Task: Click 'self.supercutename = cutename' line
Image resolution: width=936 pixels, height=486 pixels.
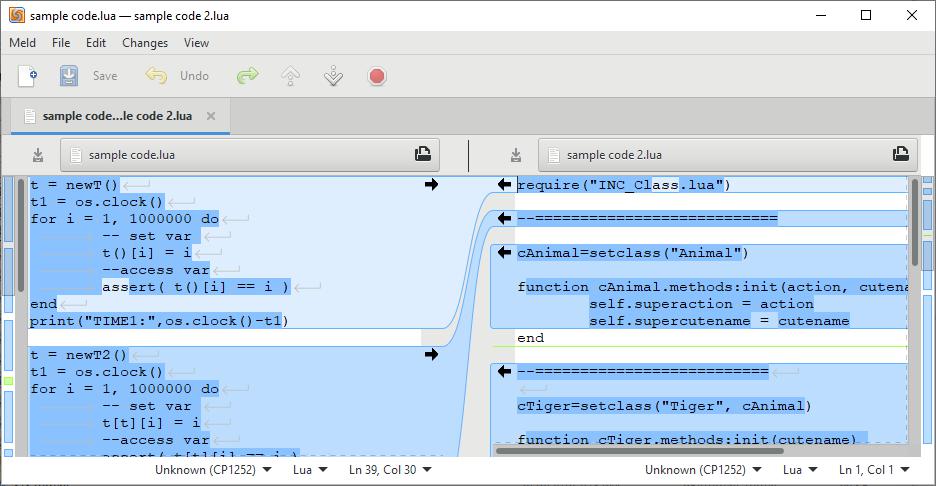Action: click(x=719, y=321)
